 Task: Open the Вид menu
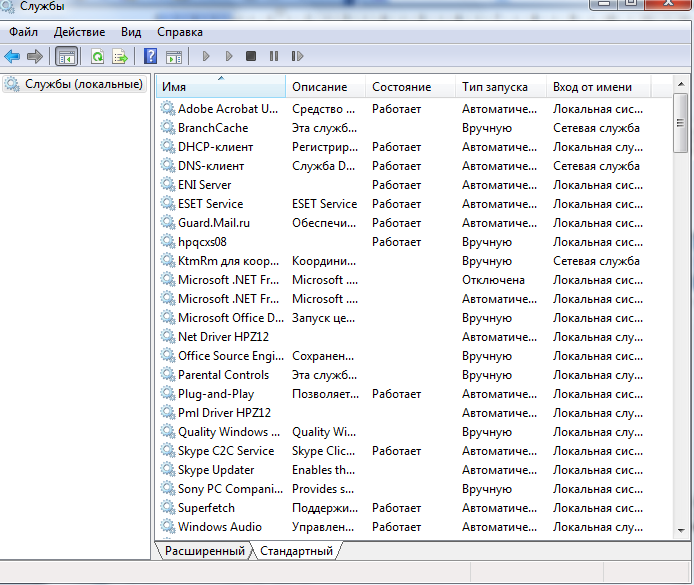click(x=131, y=32)
